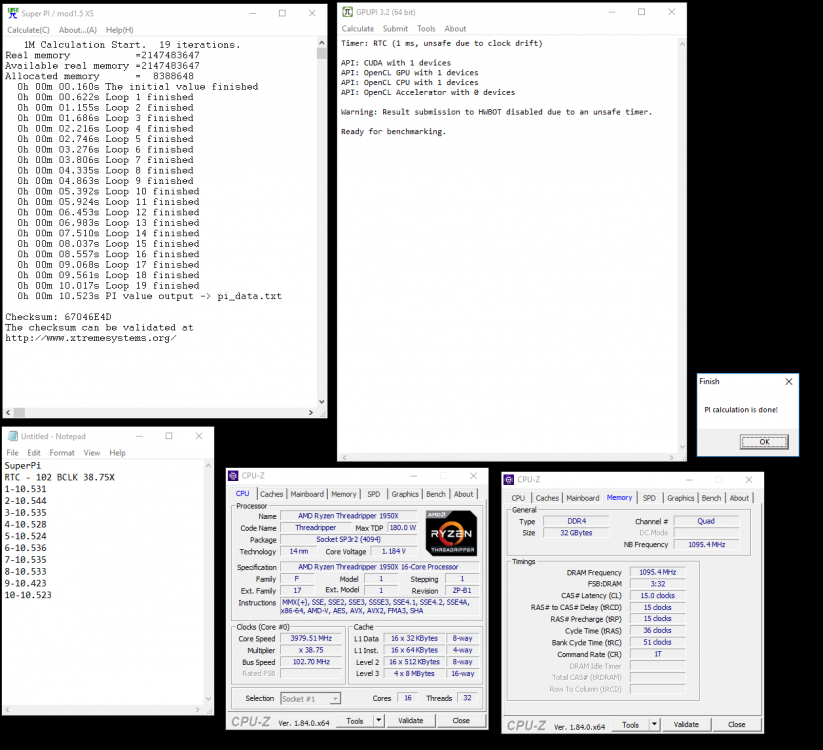Open the File menu in Notepad
This screenshot has height=750, width=823.
(x=13, y=453)
